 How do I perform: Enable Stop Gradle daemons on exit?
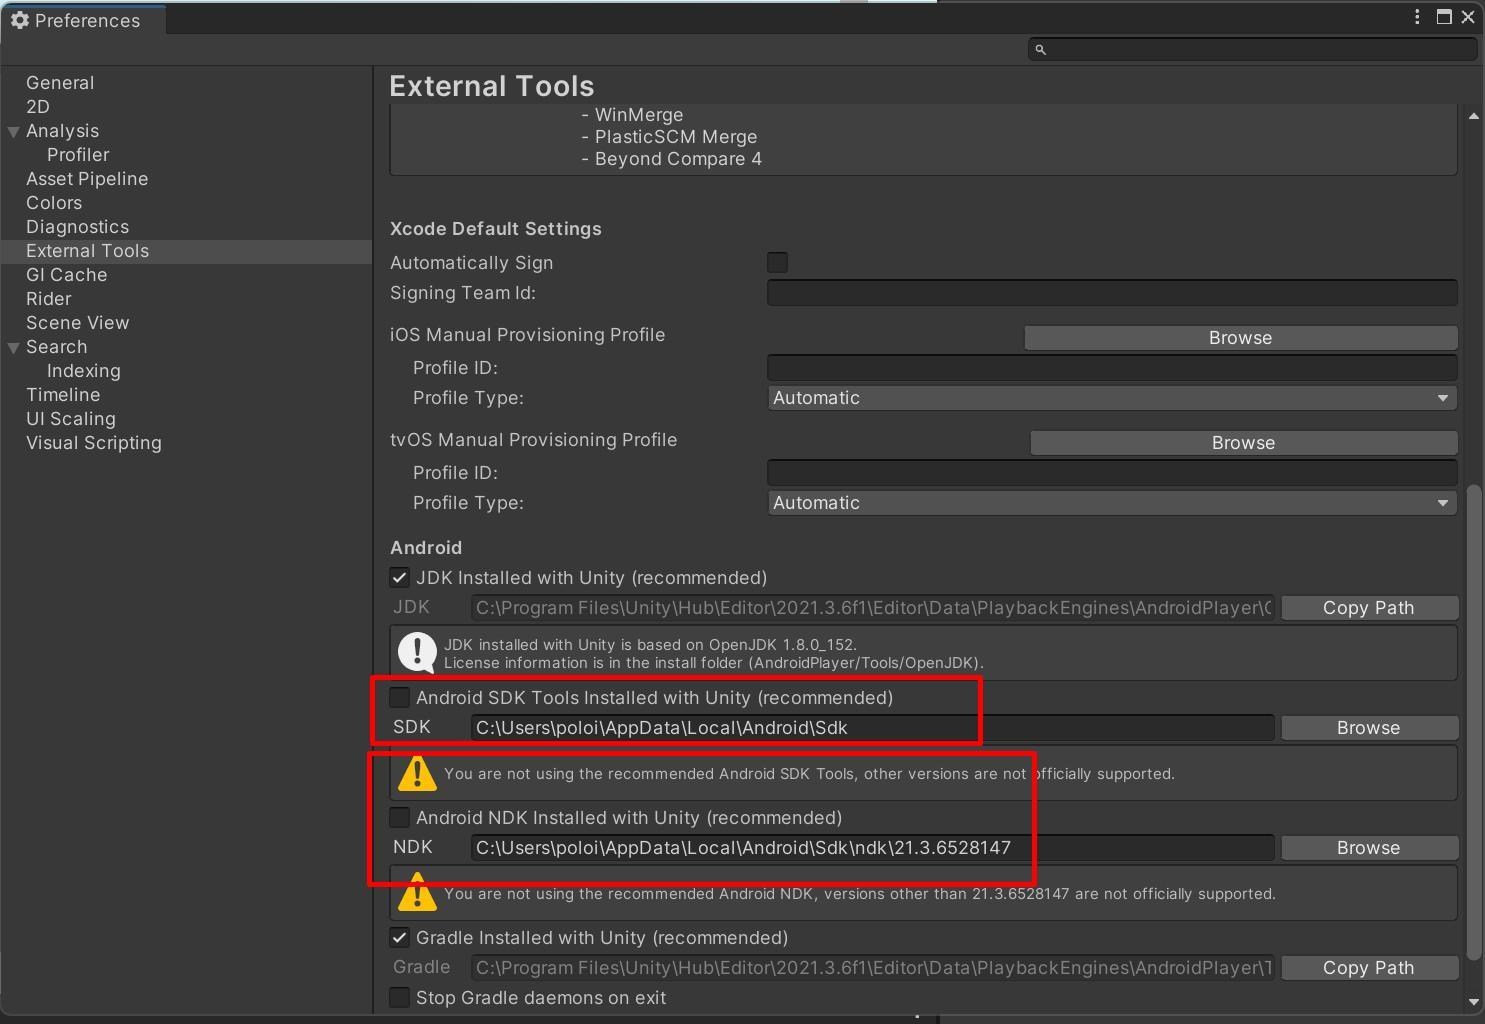coord(399,997)
